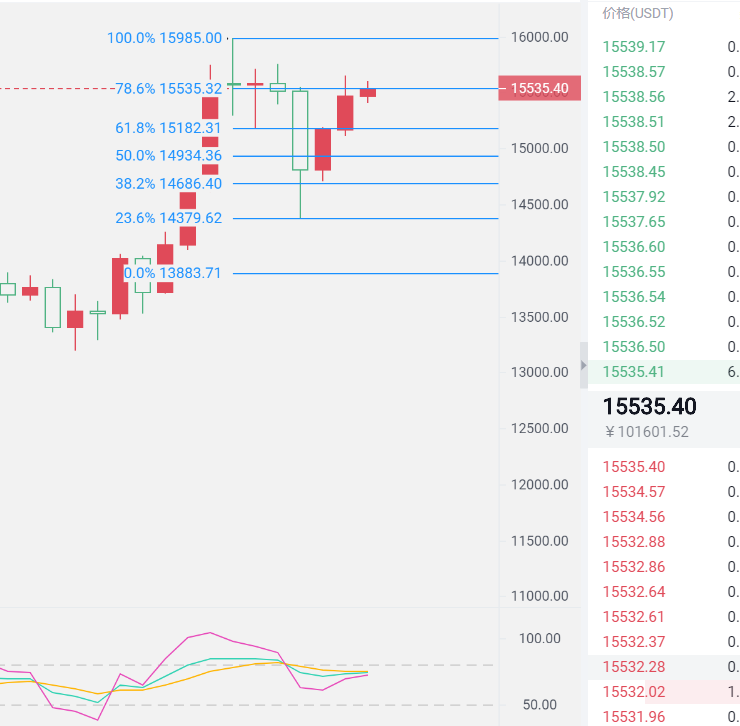The width and height of the screenshot is (740, 726).
Task: Click bid price 15532.64 in order book
Action: (x=634, y=592)
